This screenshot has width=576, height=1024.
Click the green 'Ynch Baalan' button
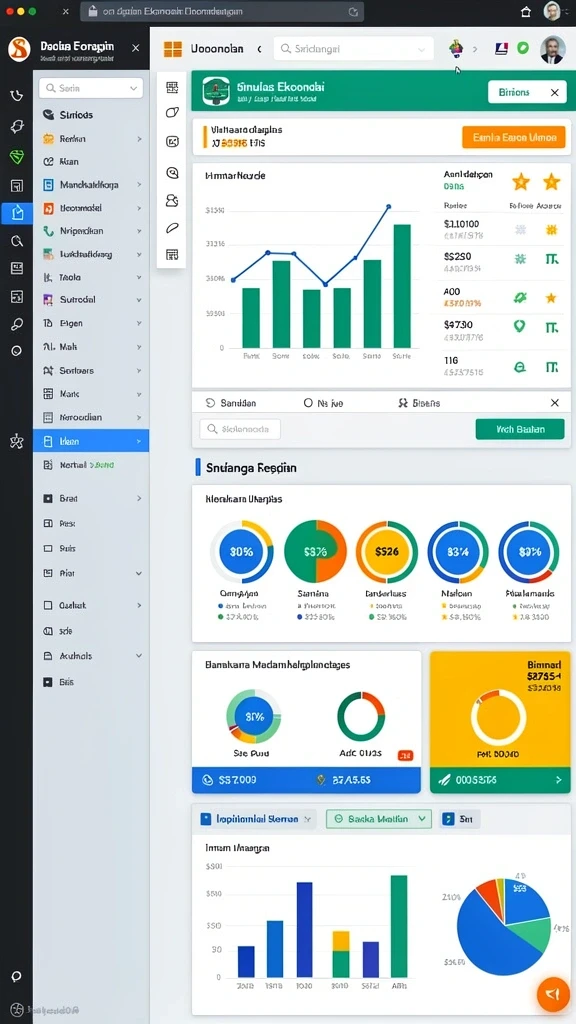pos(520,429)
